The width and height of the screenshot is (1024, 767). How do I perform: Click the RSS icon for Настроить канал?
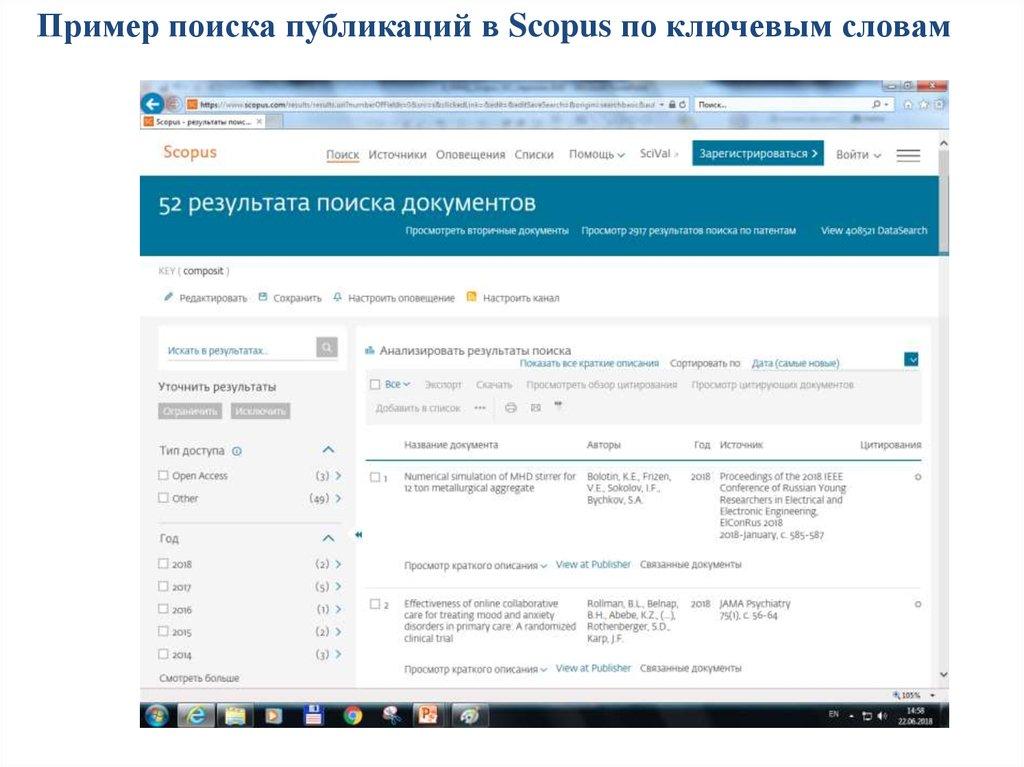(472, 297)
